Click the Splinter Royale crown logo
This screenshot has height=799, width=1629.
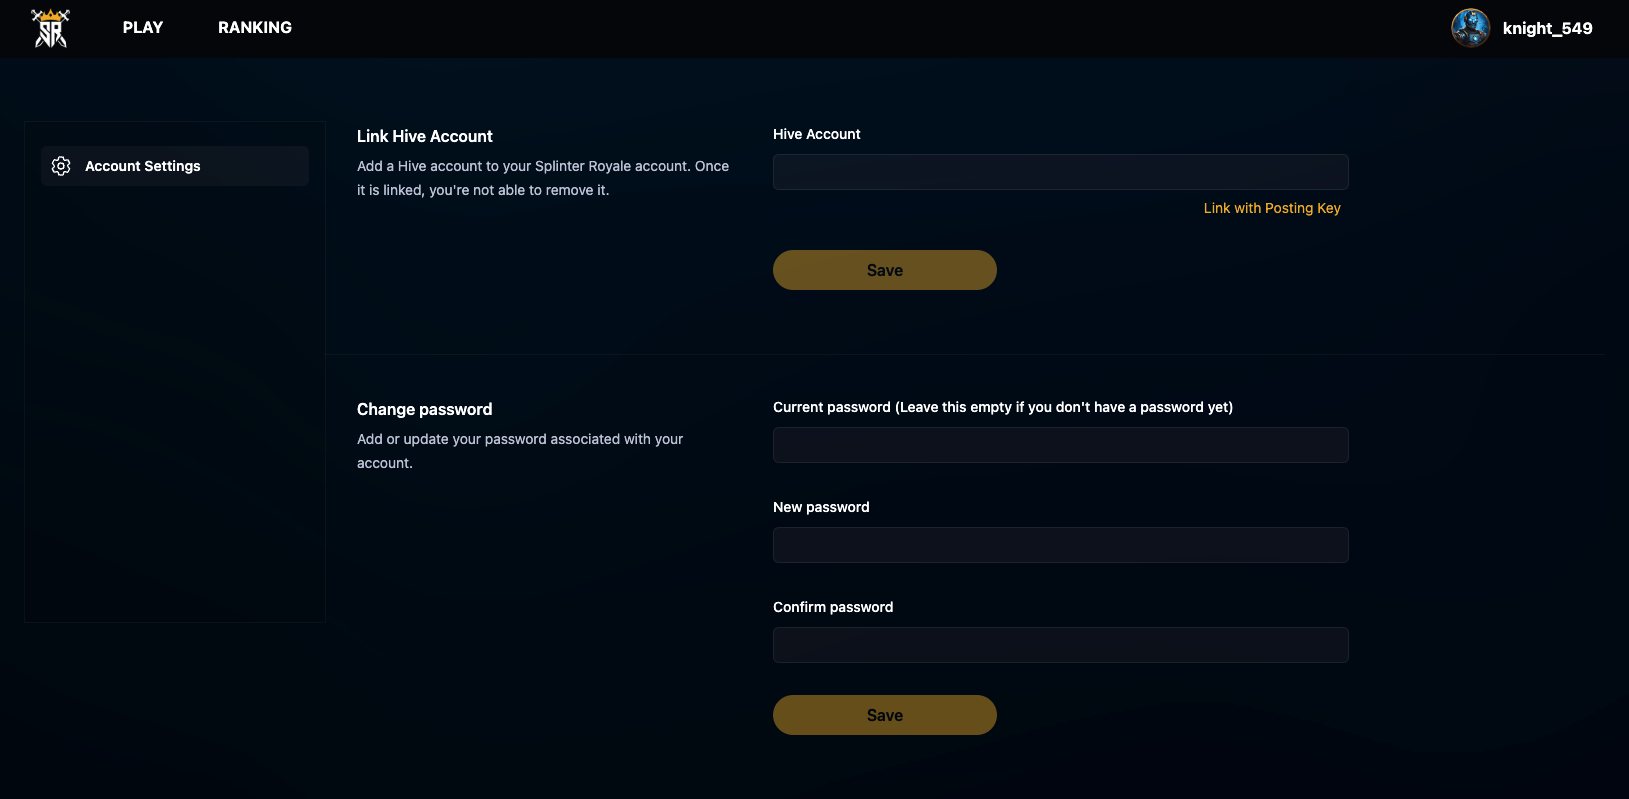click(51, 28)
